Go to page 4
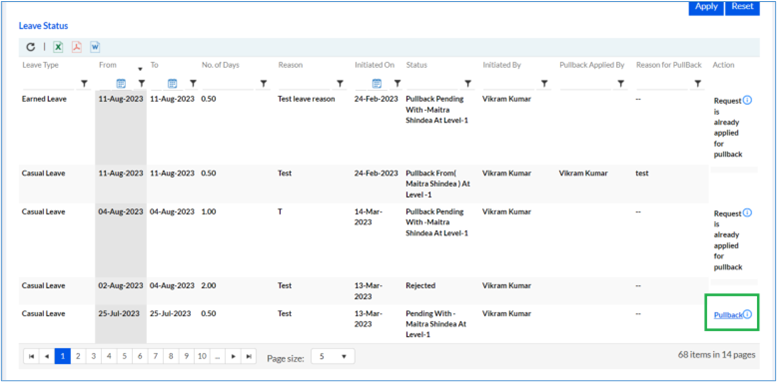This screenshot has height=382, width=777. [x=109, y=356]
